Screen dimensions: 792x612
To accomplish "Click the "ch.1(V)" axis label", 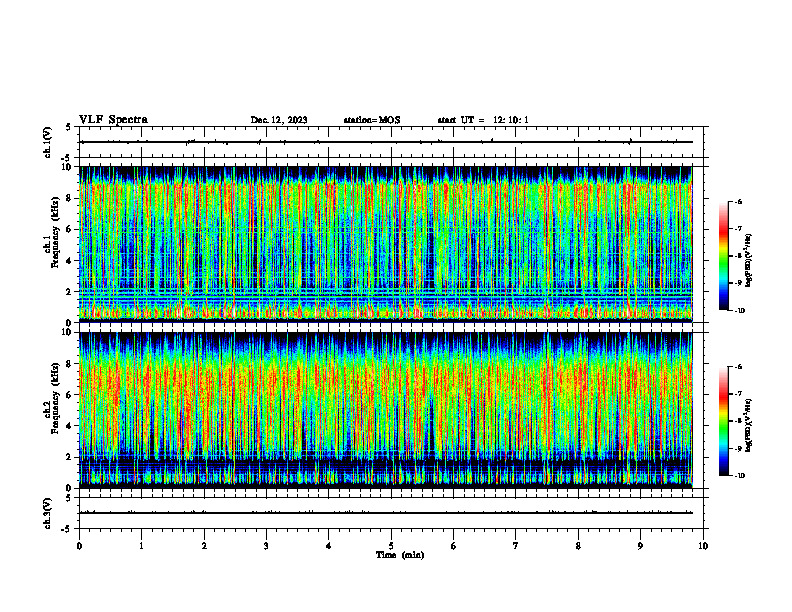I will 48,142.
